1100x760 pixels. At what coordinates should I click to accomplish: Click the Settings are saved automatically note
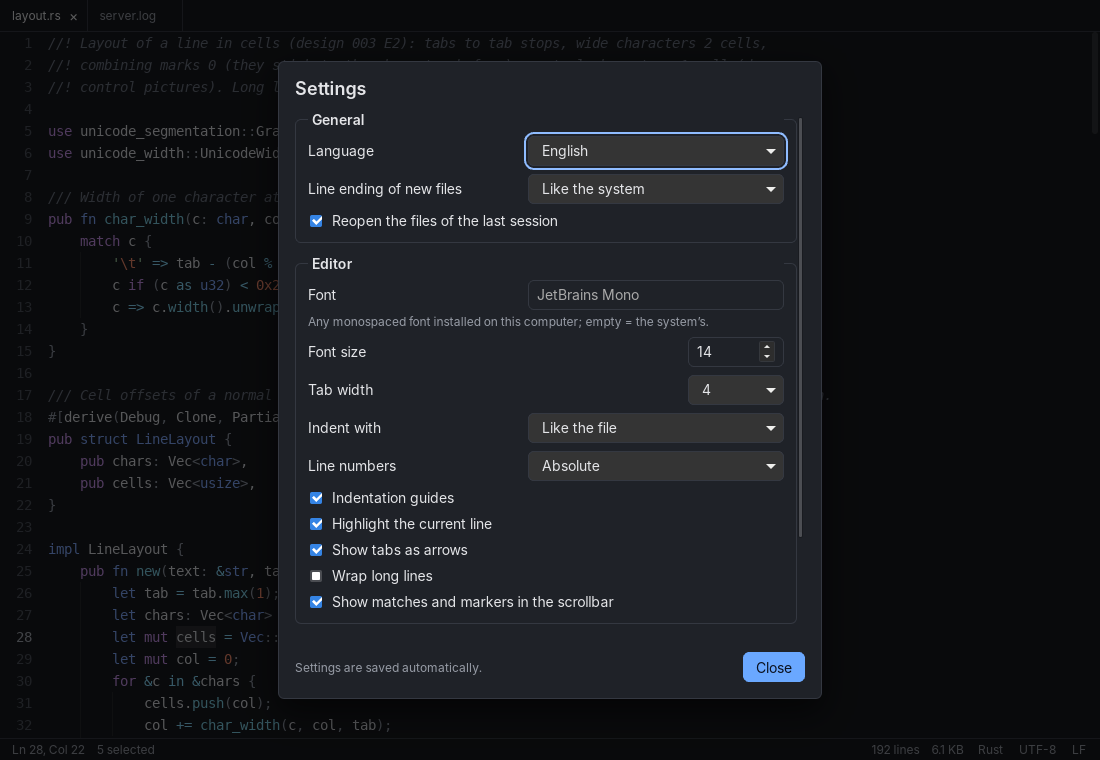click(388, 667)
